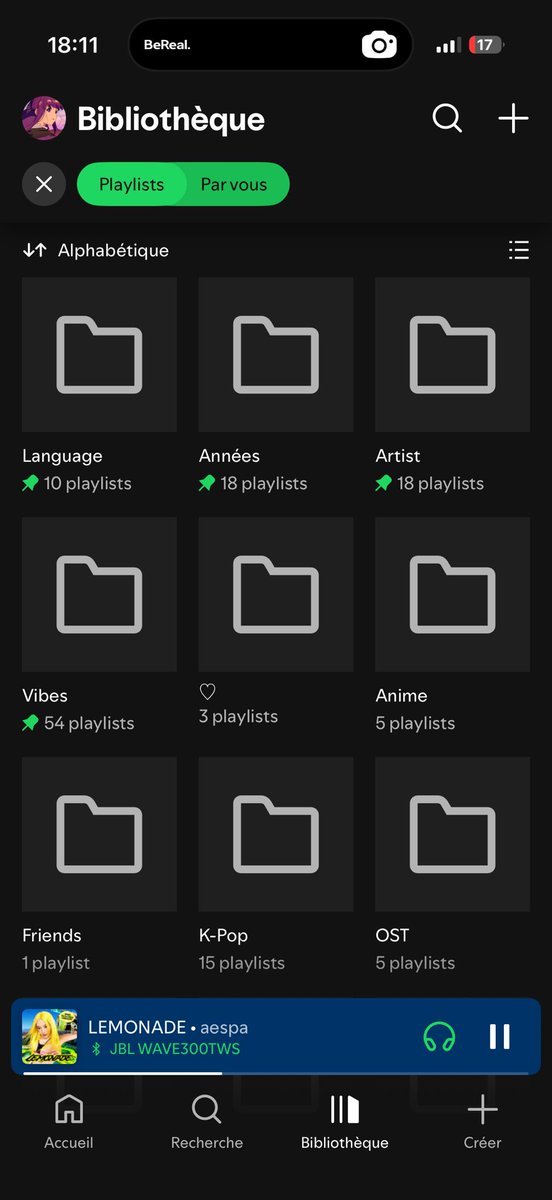552x1200 pixels.
Task: Tap the K-Pop folder name
Action: tap(223, 936)
